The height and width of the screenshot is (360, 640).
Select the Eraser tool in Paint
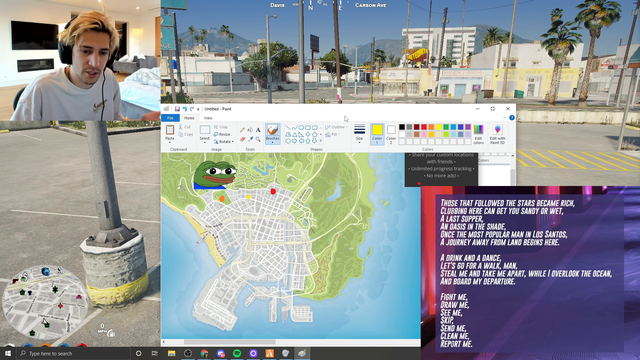click(242, 140)
